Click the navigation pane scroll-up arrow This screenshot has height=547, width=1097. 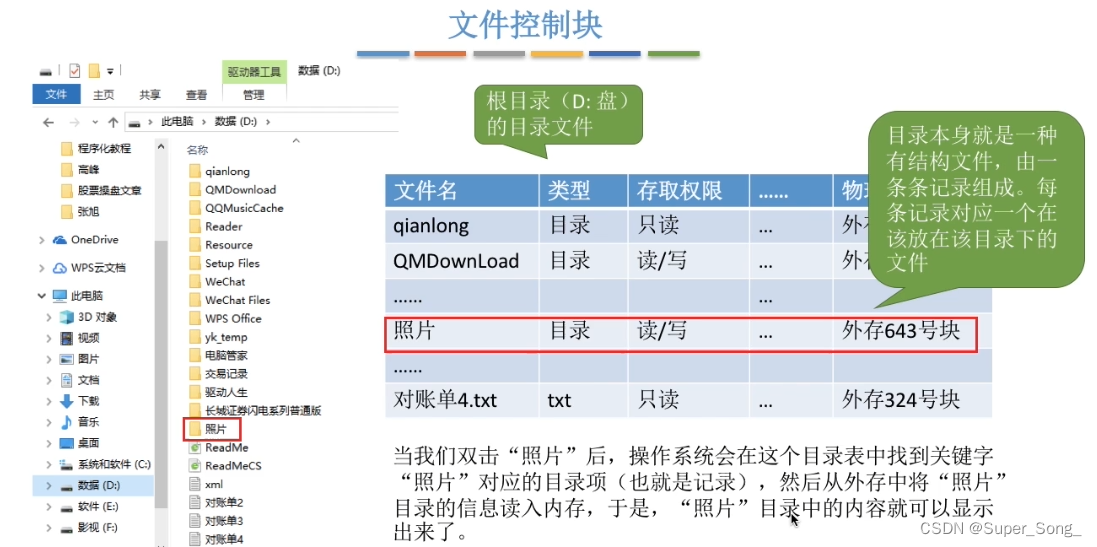(x=161, y=147)
